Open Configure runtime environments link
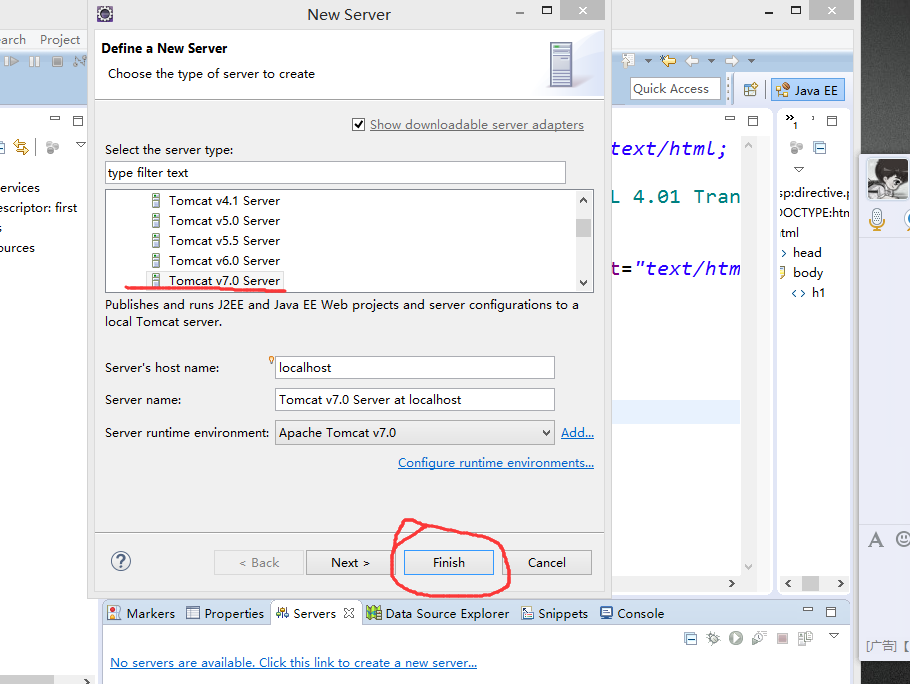This screenshot has width=910, height=684. 496,463
